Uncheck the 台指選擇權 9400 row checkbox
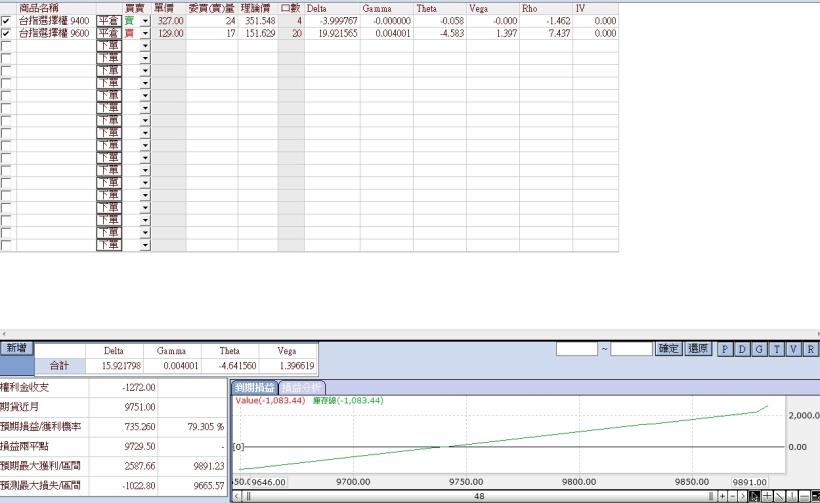This screenshot has width=820, height=503. 7,20
